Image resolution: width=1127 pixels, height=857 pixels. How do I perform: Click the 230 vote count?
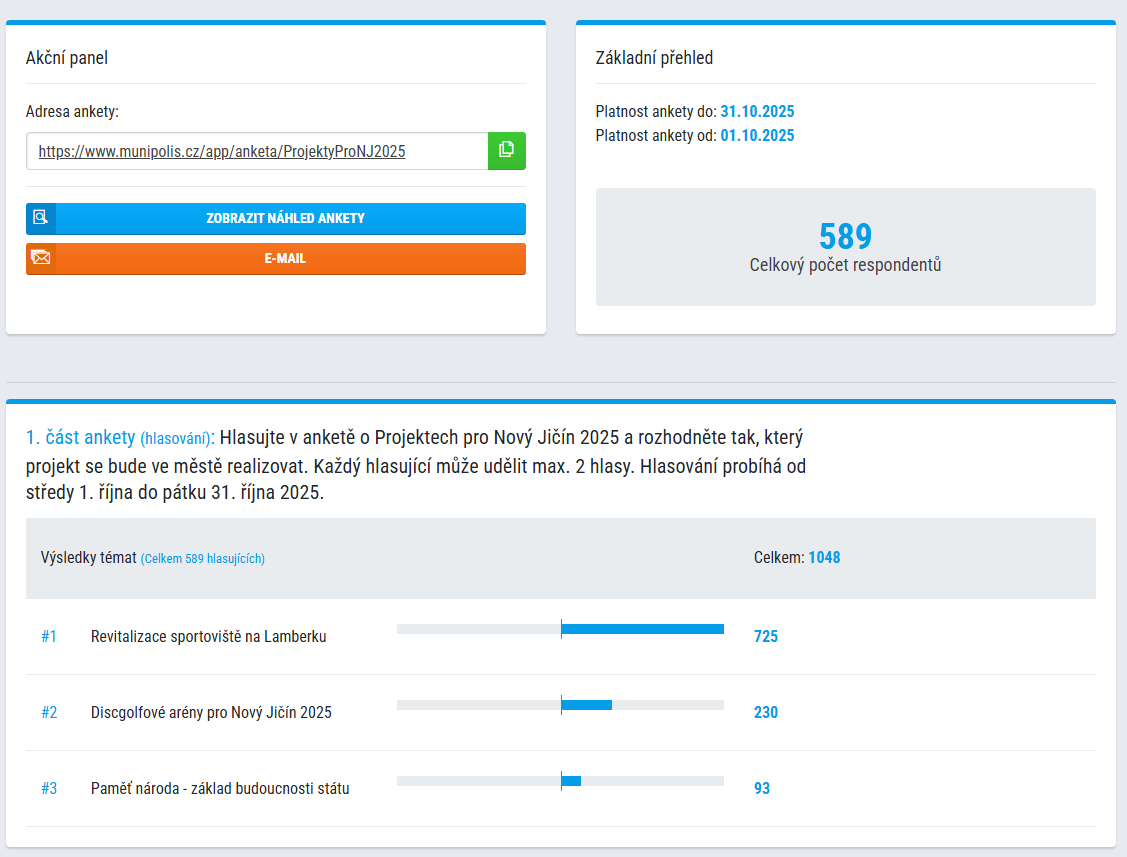tap(766, 713)
